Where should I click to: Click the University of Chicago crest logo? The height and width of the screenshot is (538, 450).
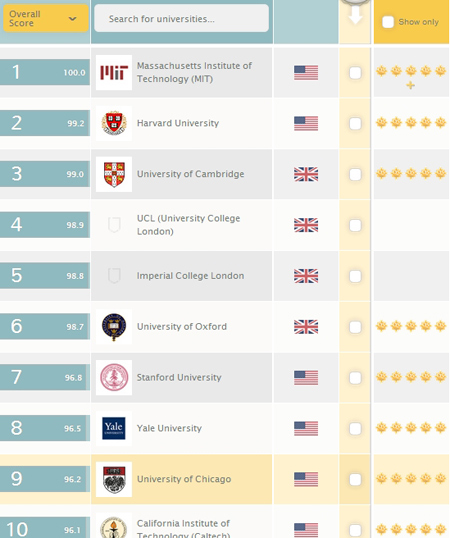114,479
